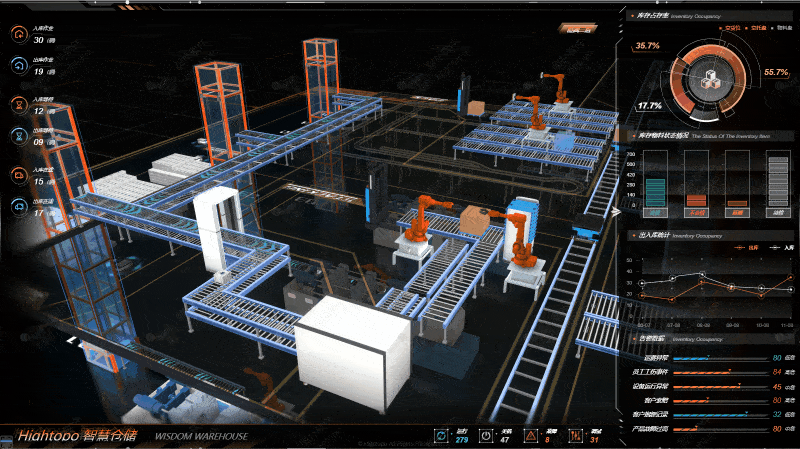Click the running status refresh icon
Image resolution: width=800 pixels, height=449 pixels.
pyautogui.click(x=443, y=436)
